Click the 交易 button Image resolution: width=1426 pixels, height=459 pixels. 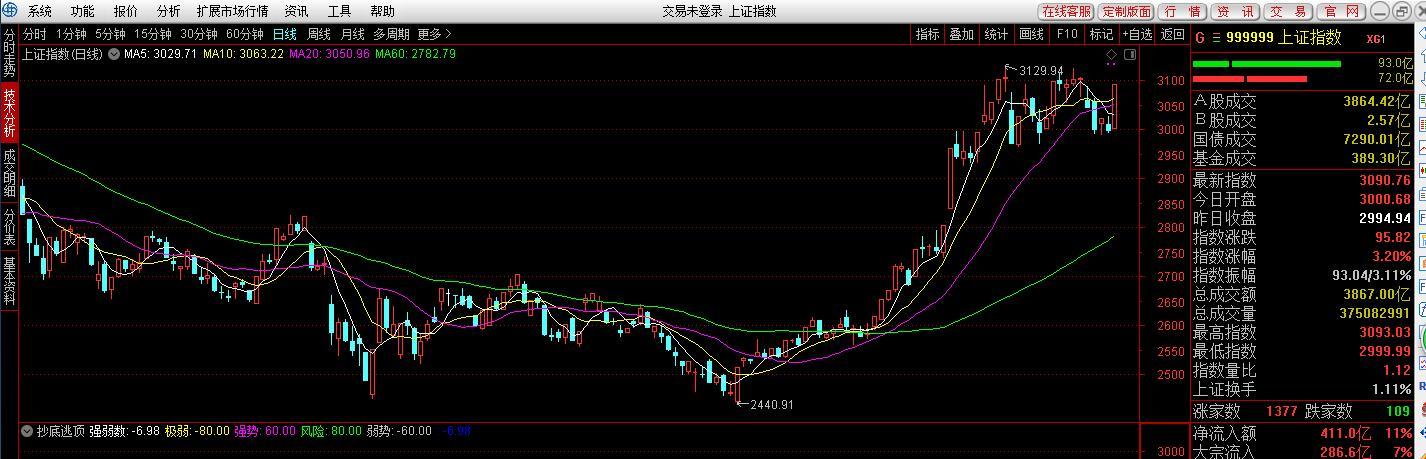click(1288, 11)
